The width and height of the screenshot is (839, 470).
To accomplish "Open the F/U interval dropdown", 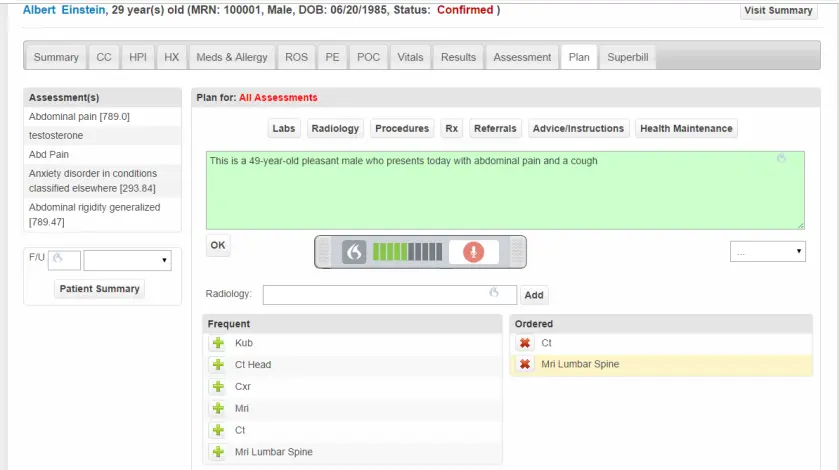I will [127, 261].
